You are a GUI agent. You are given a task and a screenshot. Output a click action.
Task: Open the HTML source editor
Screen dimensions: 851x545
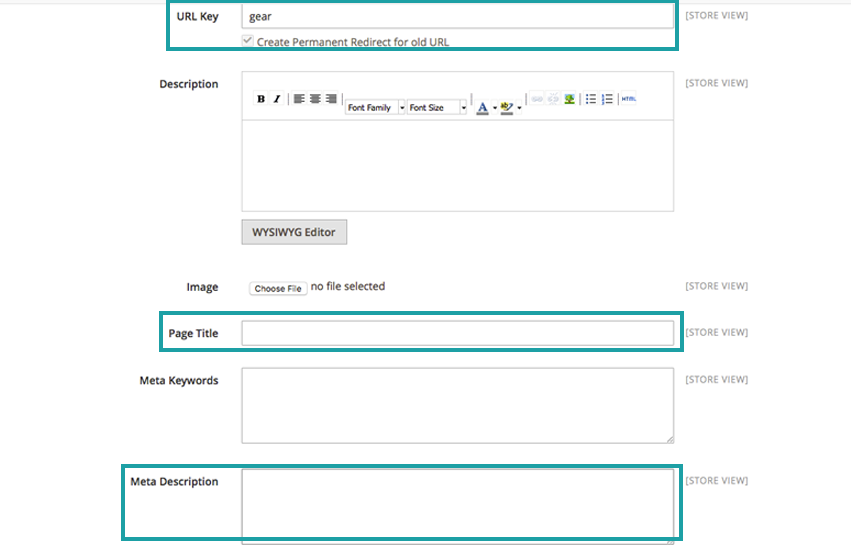628,99
